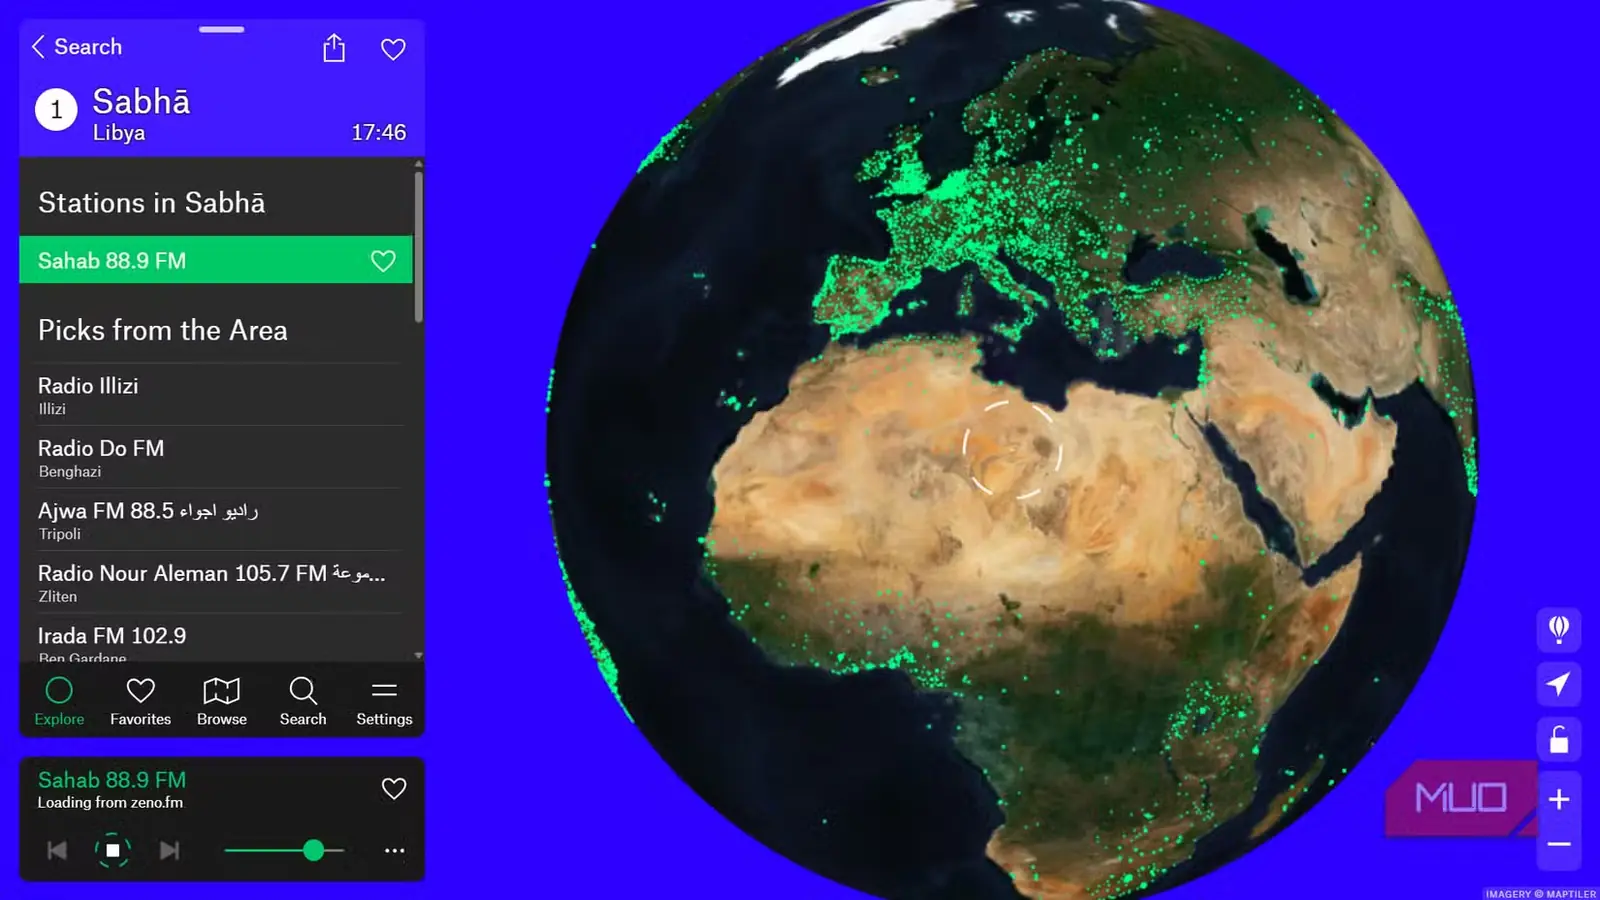
Task: Select the Sahab 88.9 FM station row
Action: (x=216, y=260)
